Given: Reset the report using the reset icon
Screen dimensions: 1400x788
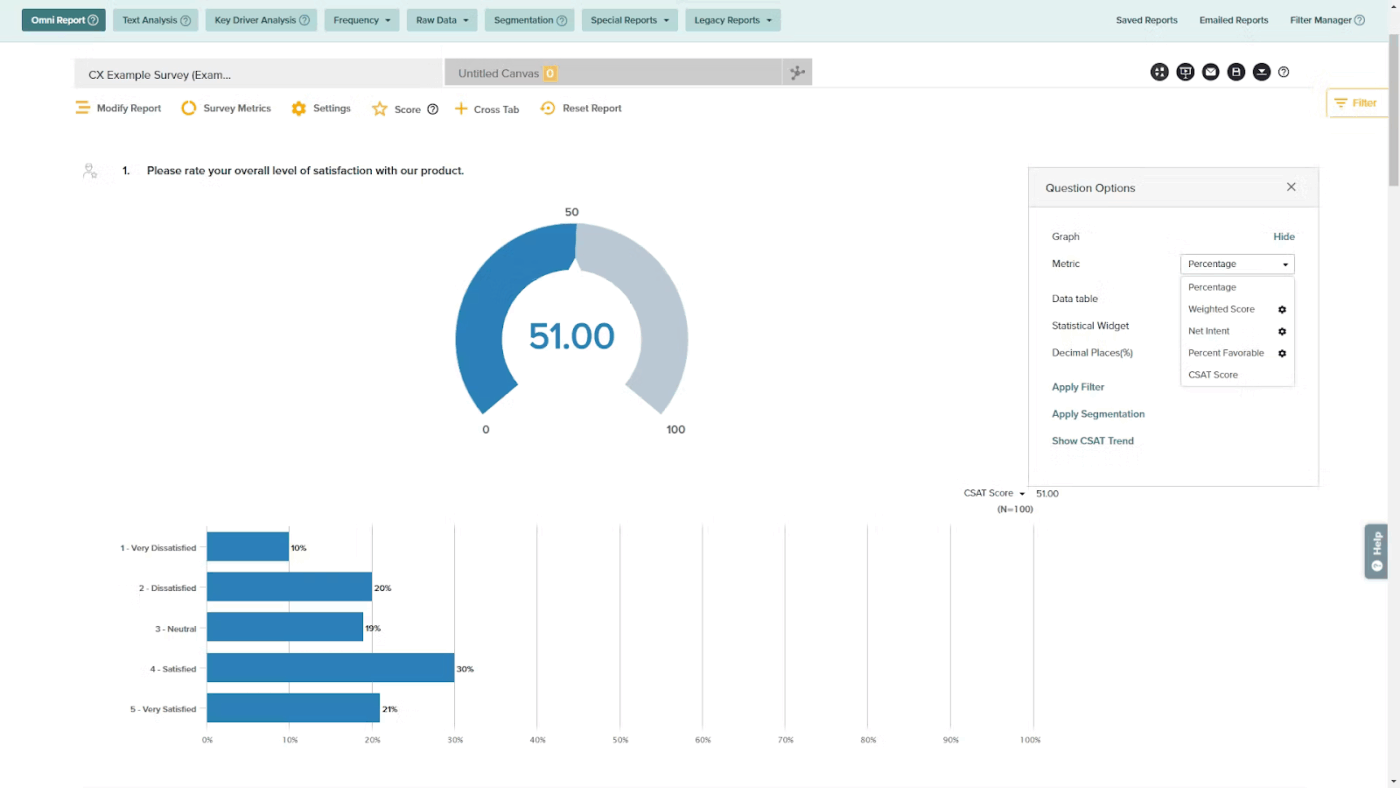Looking at the screenshot, I should (x=547, y=108).
